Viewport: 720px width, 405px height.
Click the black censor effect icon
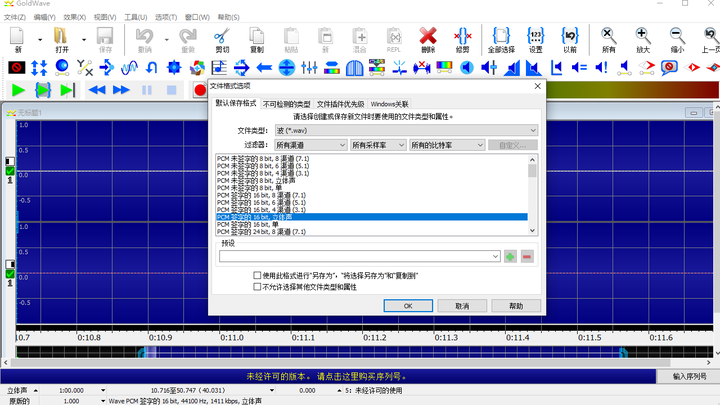17,68
